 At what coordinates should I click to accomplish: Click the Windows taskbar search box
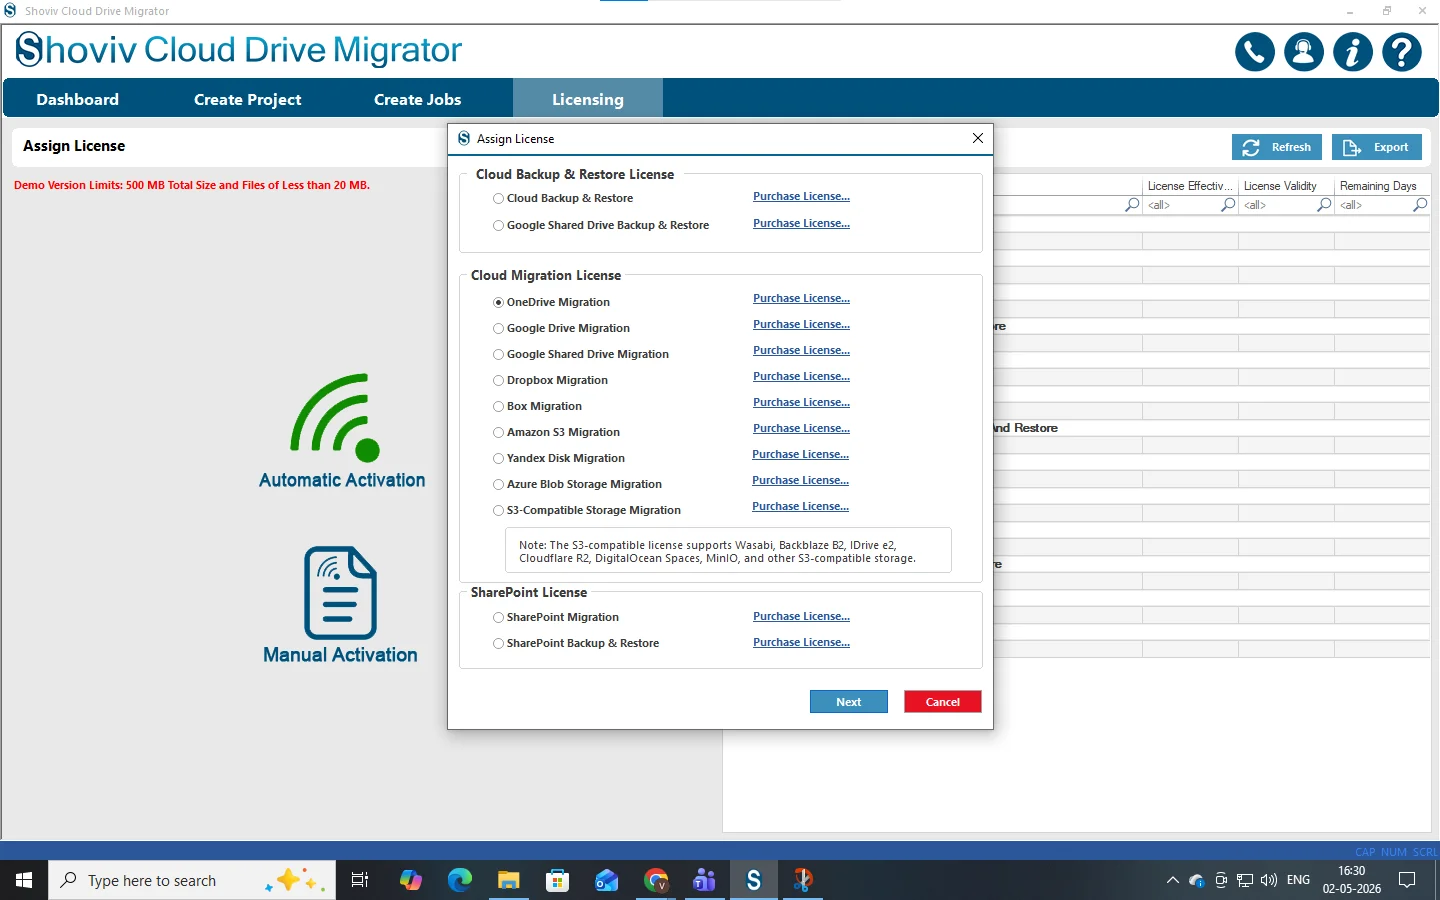pos(192,880)
